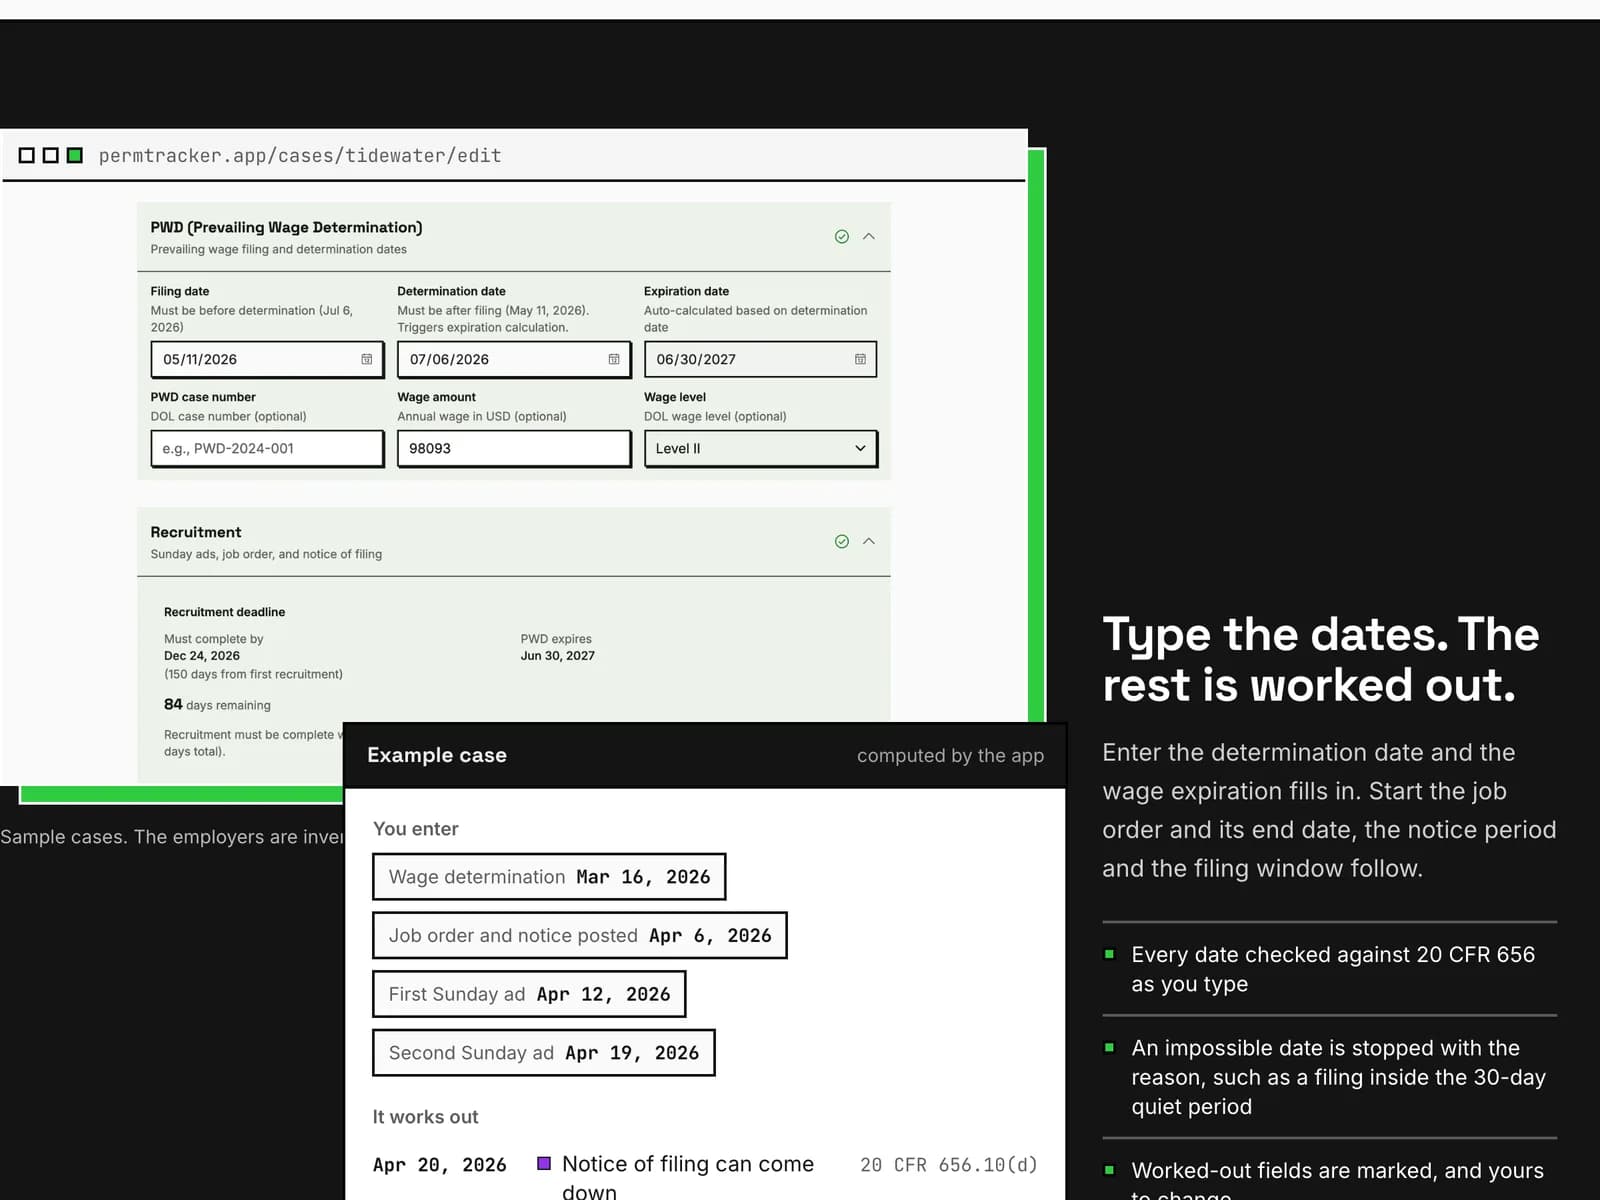Click the green bullet beside 'An impossible date'
The width and height of the screenshot is (1600, 1200).
1109,1047
